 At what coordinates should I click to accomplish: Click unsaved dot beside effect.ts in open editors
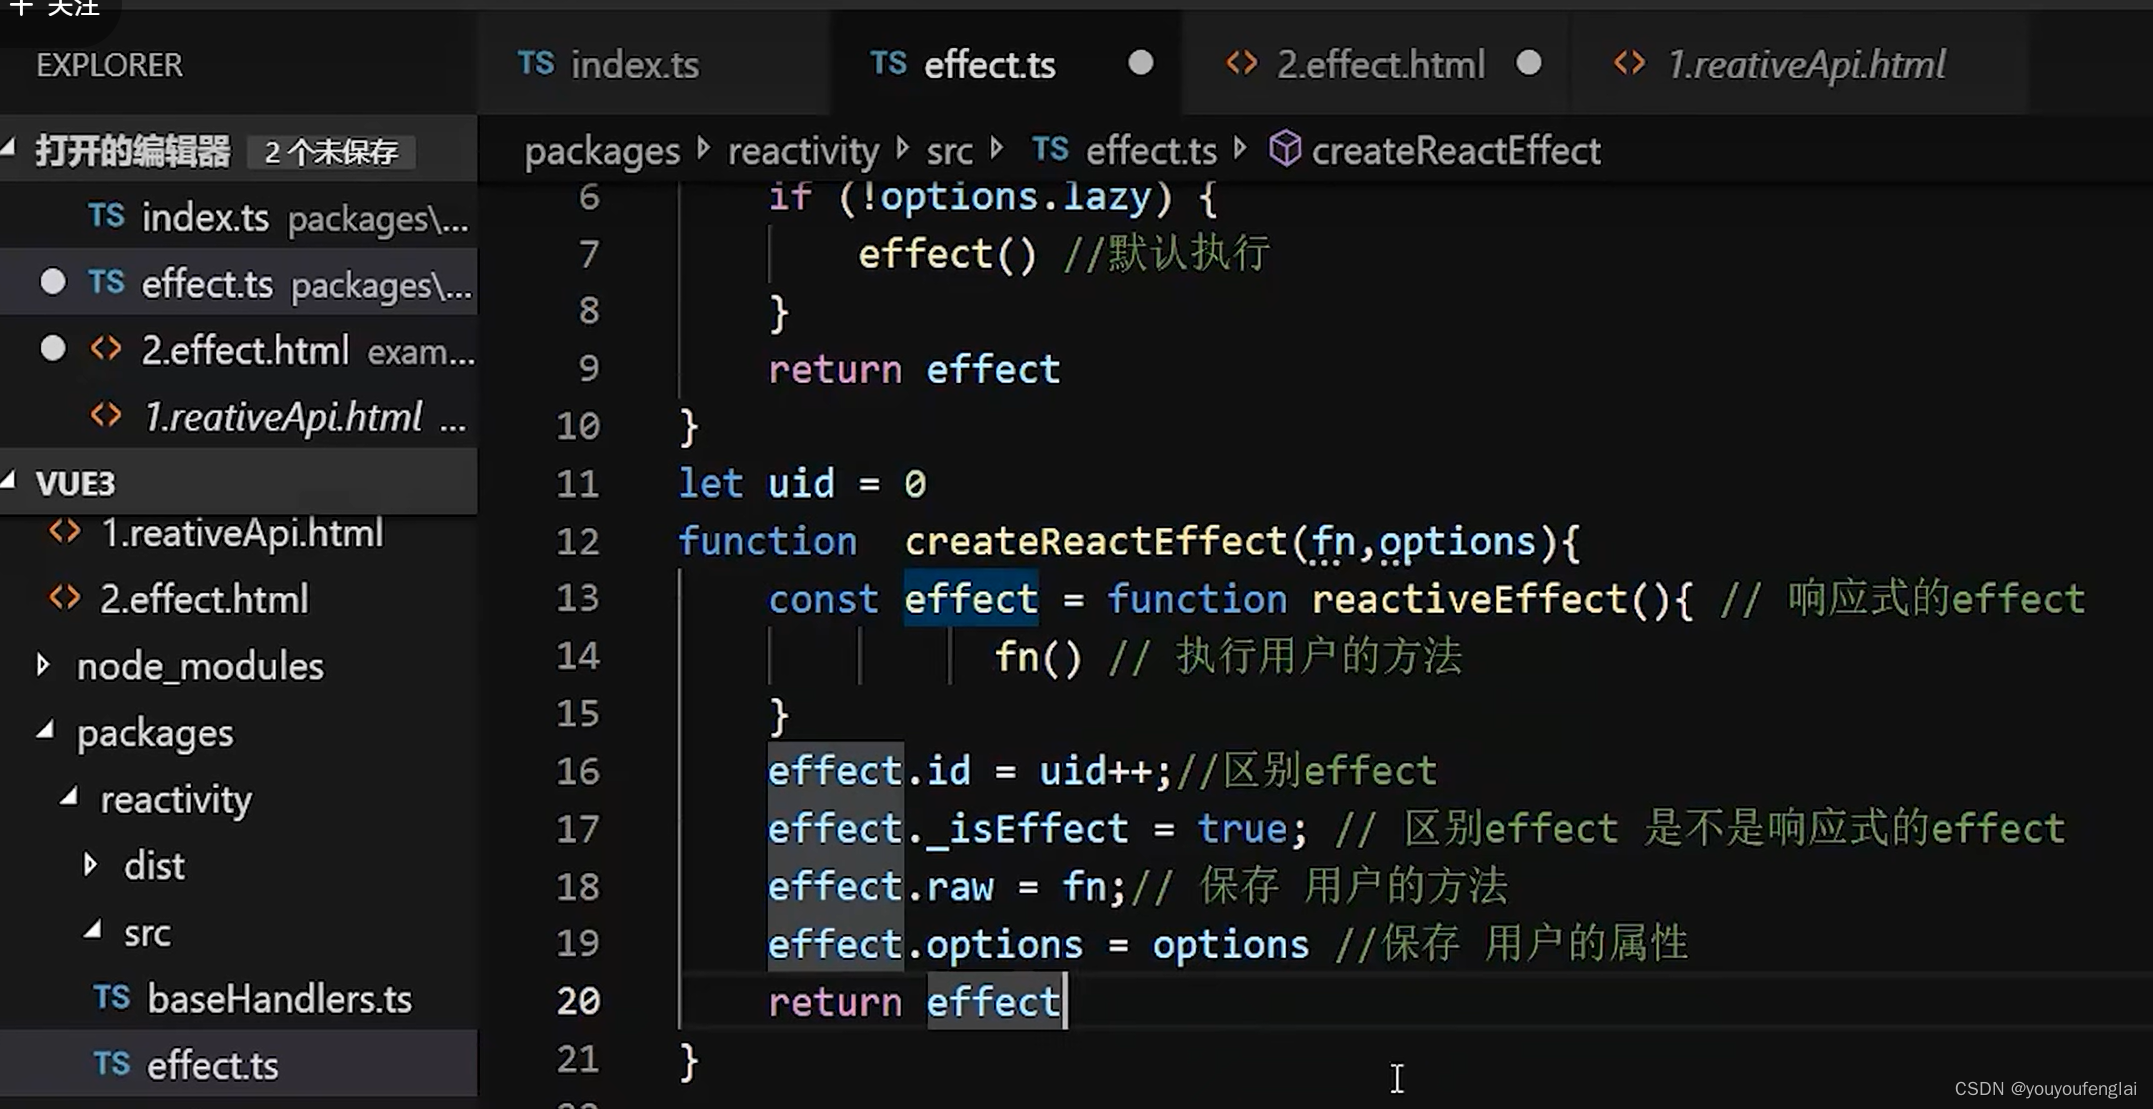pos(53,282)
